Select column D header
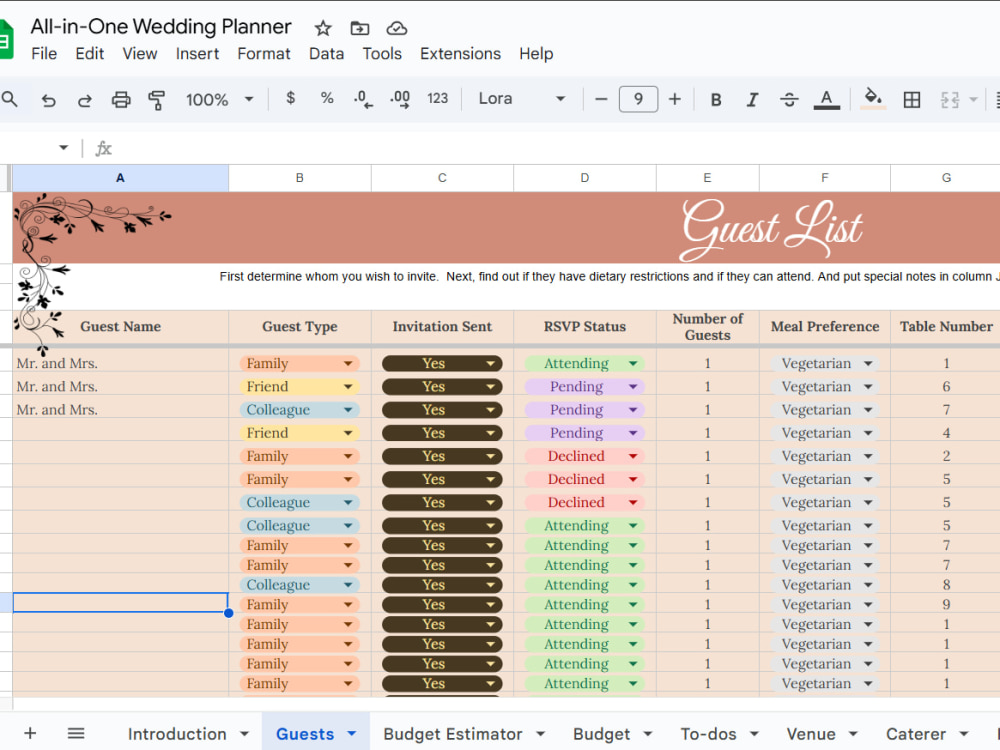The height and width of the screenshot is (750, 1000). point(585,178)
